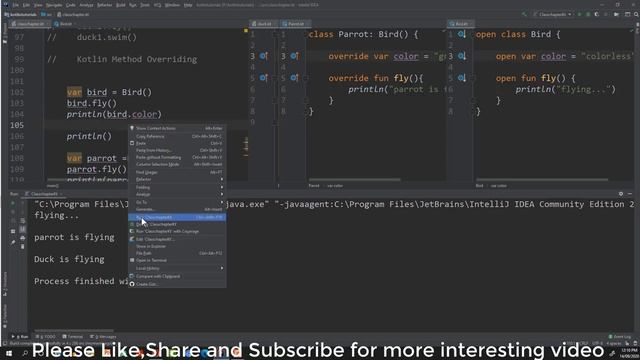Click Run with Coverage icon in toolbar
The height and width of the screenshot is (360, 640).
tap(597, 14)
